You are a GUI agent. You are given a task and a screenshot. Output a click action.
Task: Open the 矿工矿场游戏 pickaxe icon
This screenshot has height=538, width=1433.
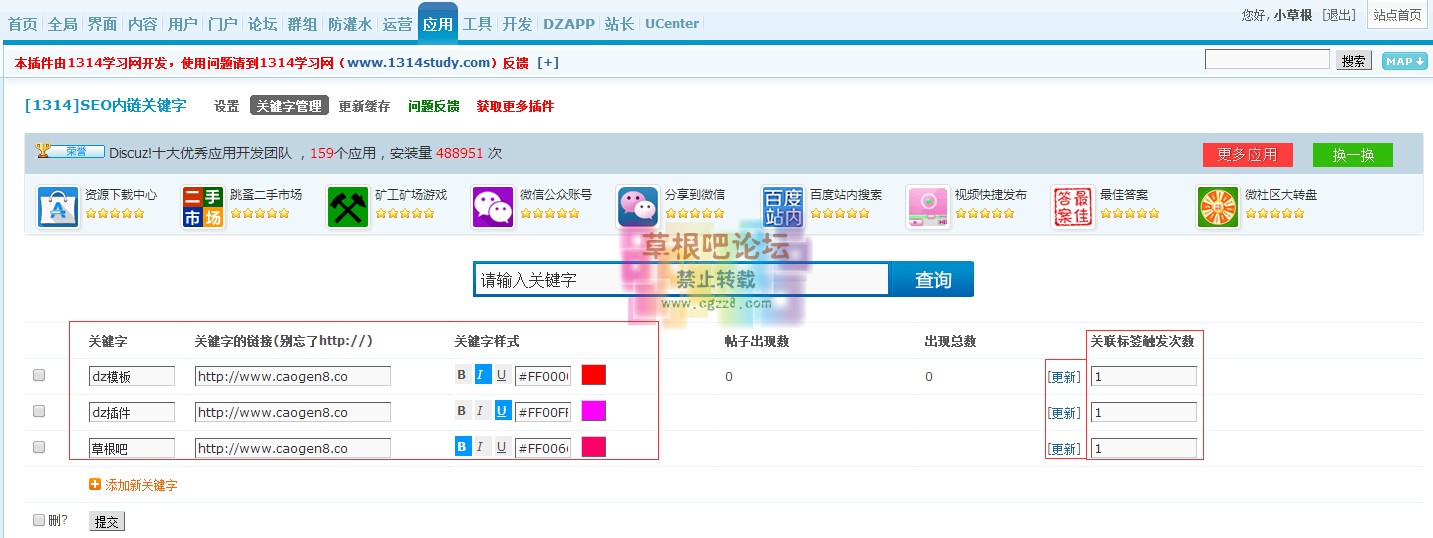point(348,207)
